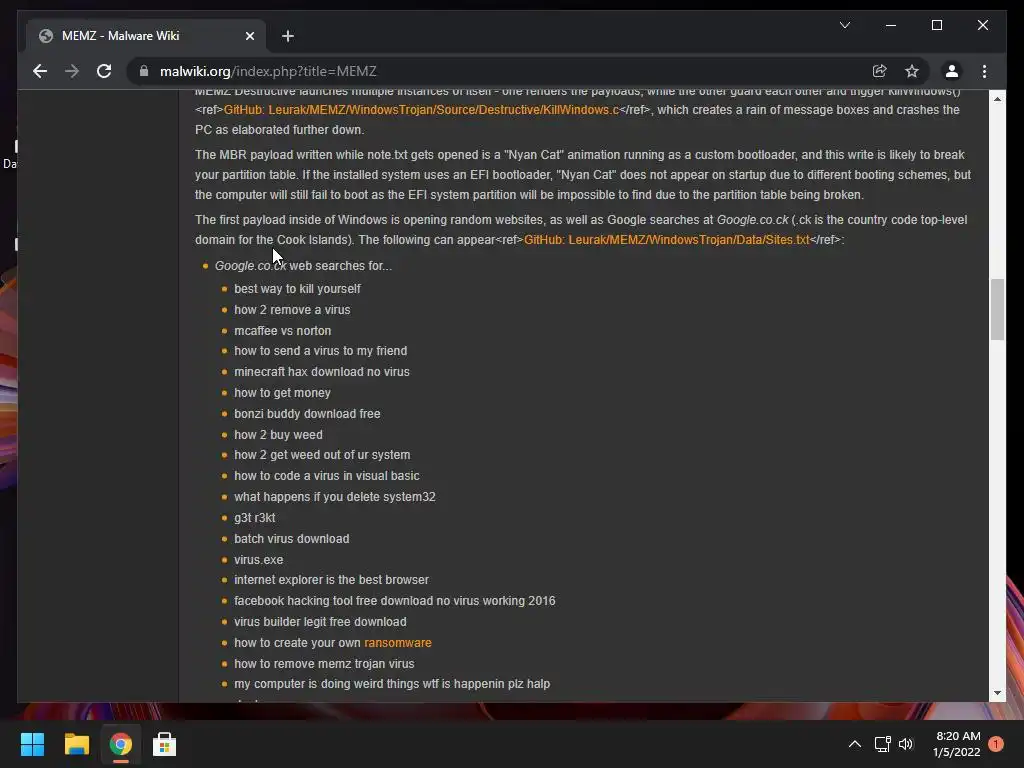The height and width of the screenshot is (768, 1024).
Task: Select the MEMZ - Malware Wiki tab
Action: click(146, 36)
